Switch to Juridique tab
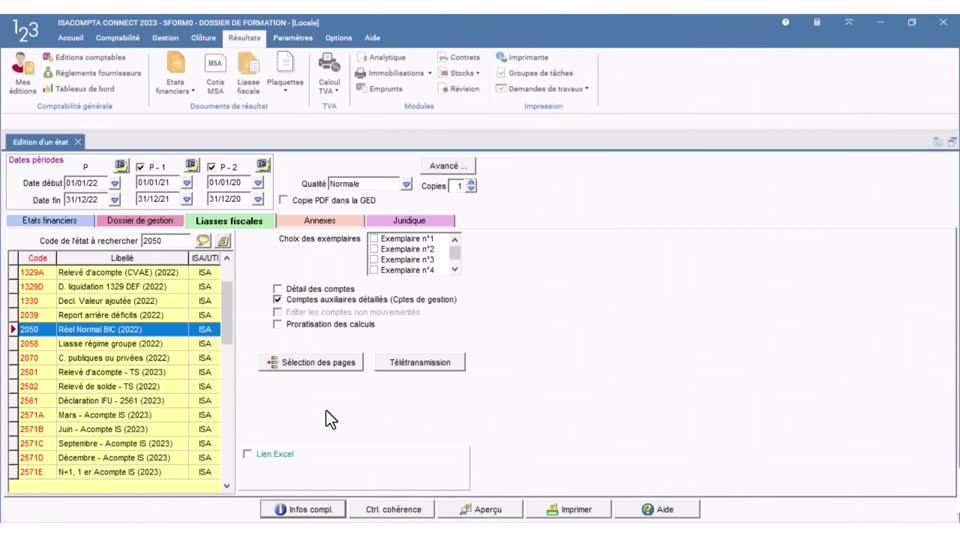 coord(409,220)
